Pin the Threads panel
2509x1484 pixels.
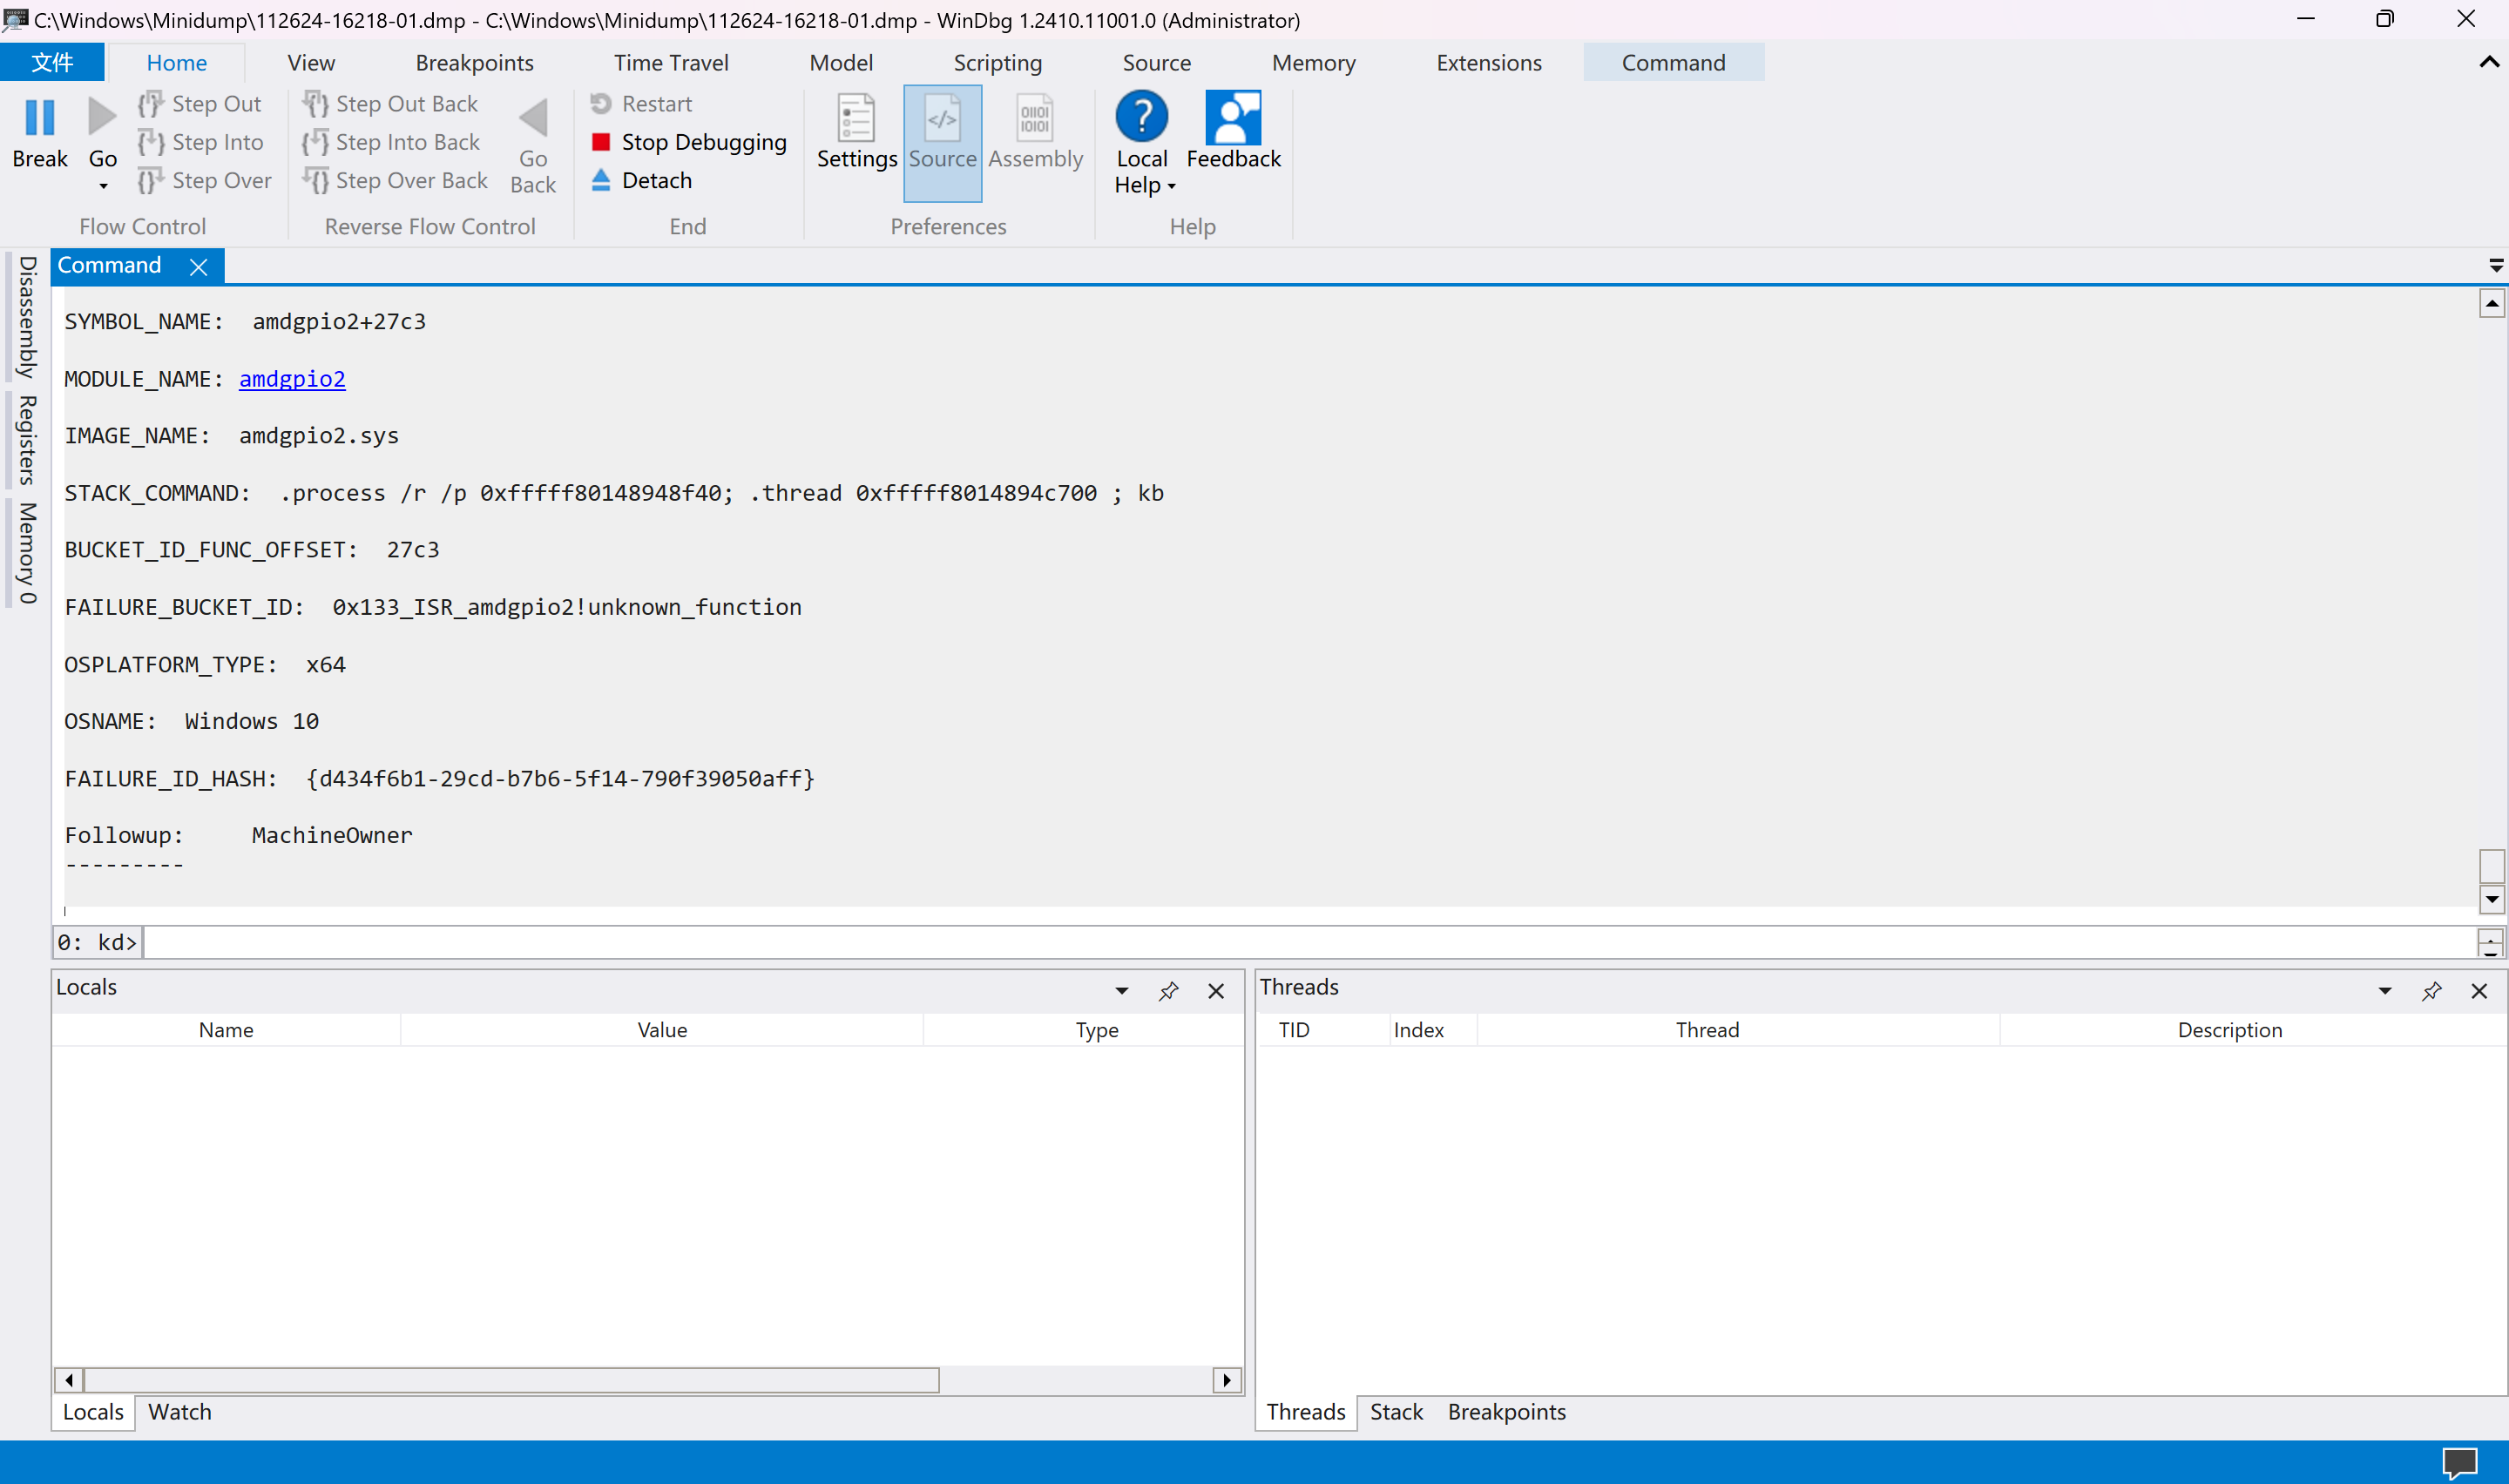click(2431, 991)
